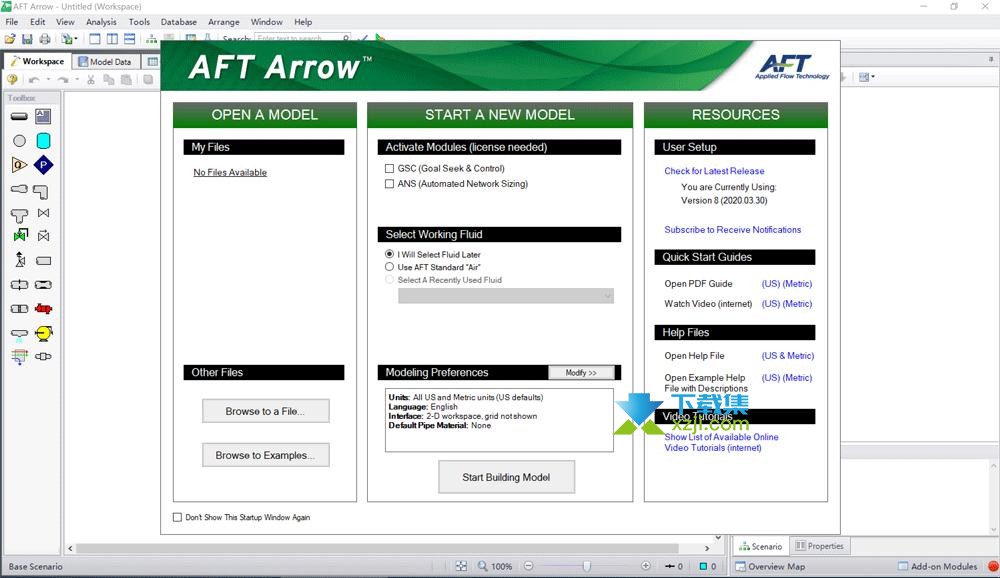This screenshot has width=1000, height=578.
Task: Select the Area Change junction icon
Action: 19,189
